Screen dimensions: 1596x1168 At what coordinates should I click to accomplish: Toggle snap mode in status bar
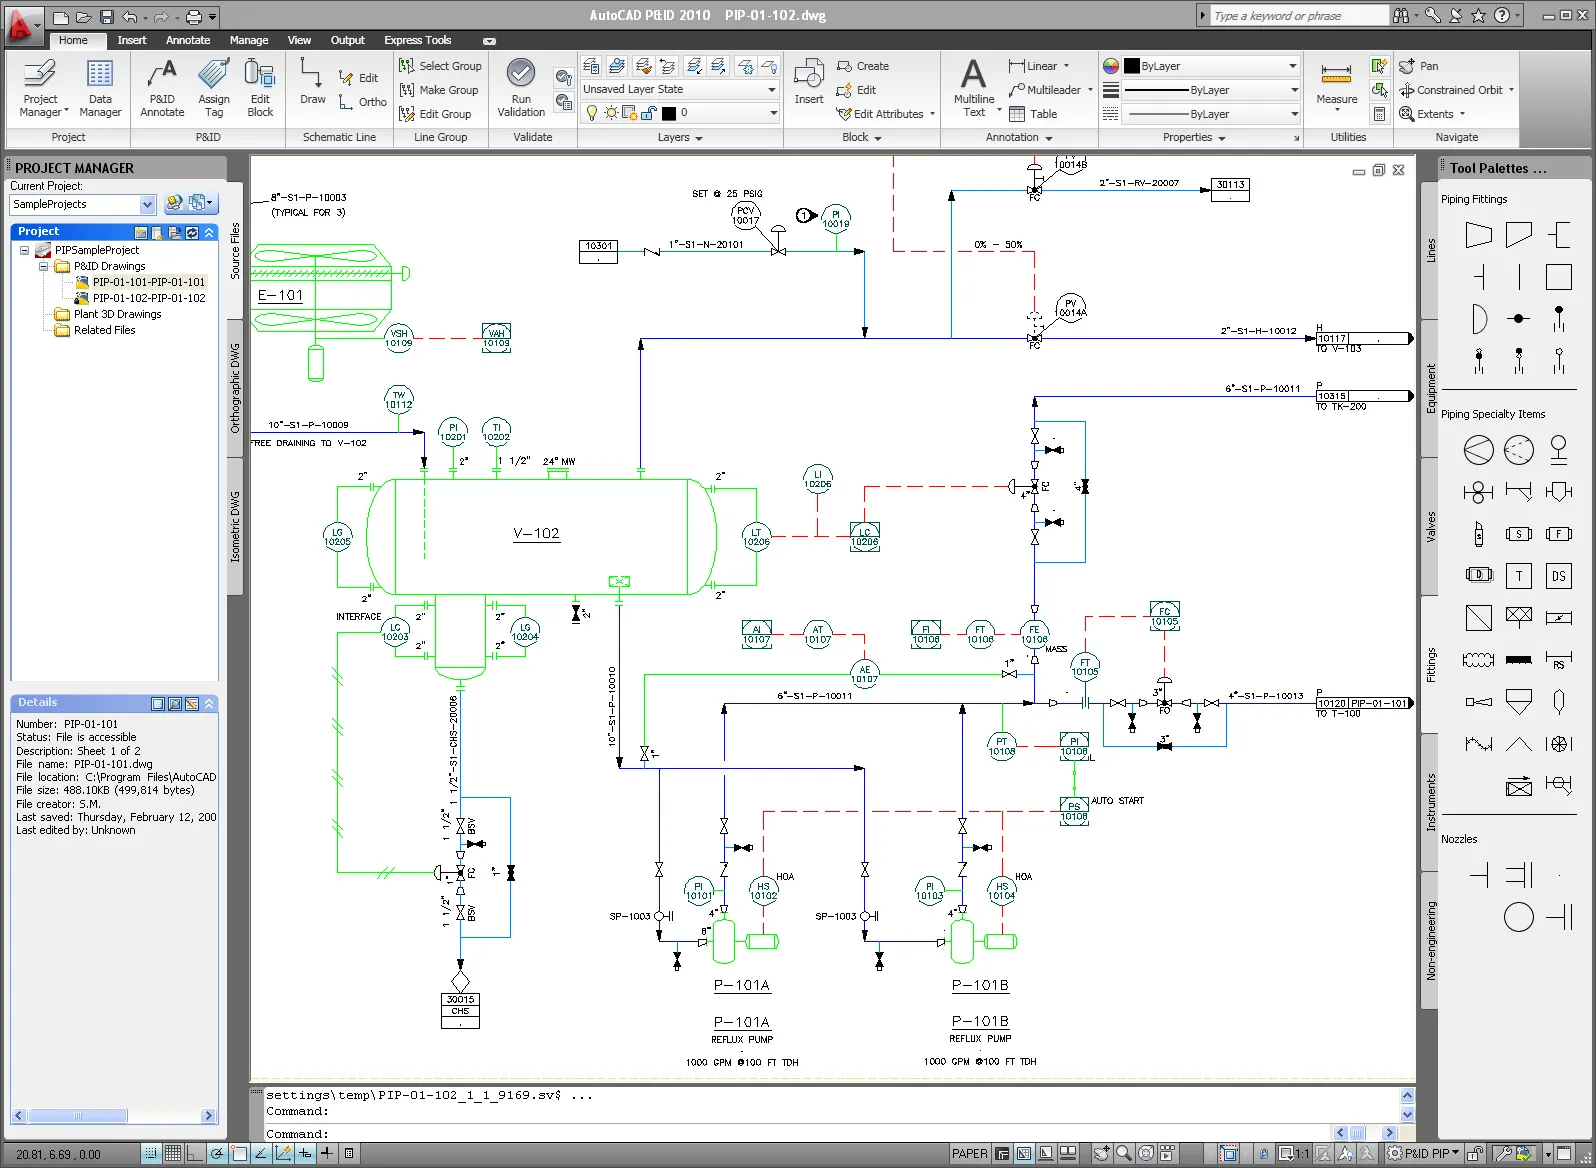151,1153
